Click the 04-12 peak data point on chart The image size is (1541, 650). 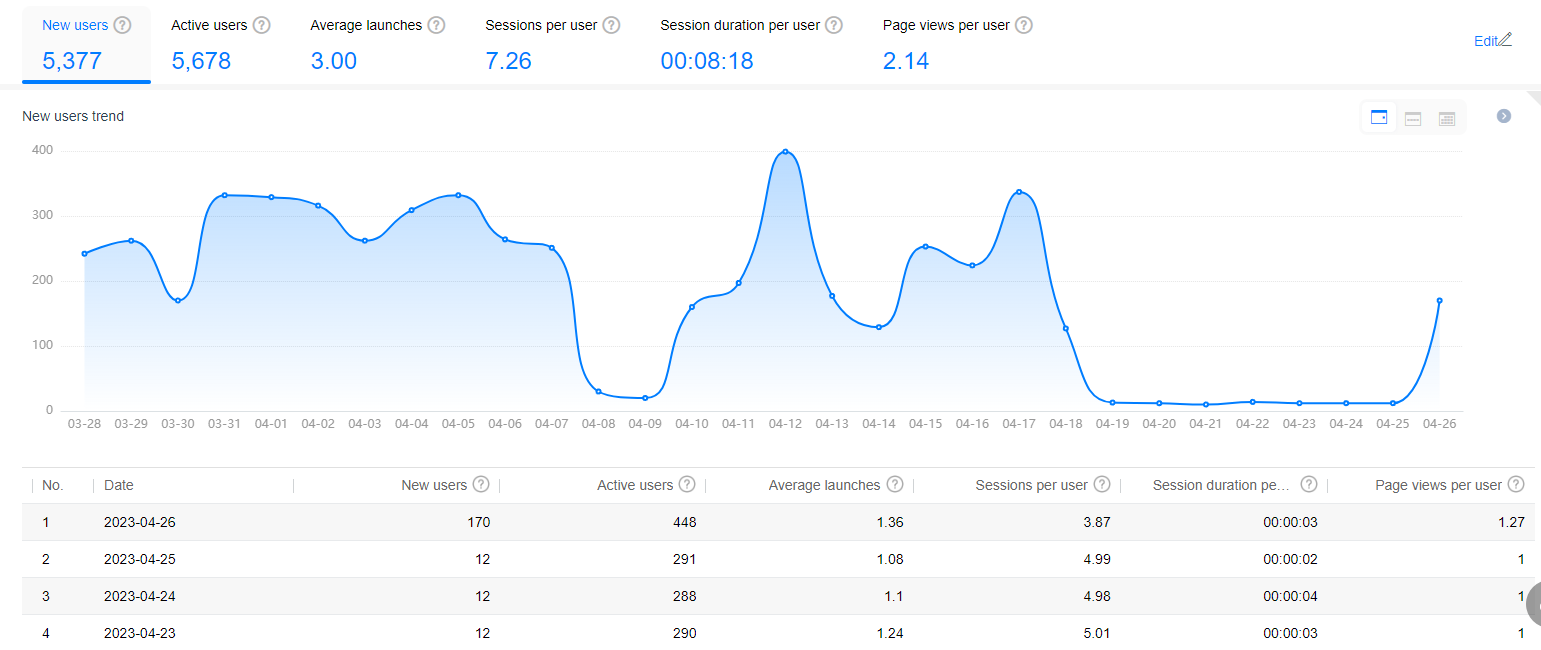pos(785,152)
